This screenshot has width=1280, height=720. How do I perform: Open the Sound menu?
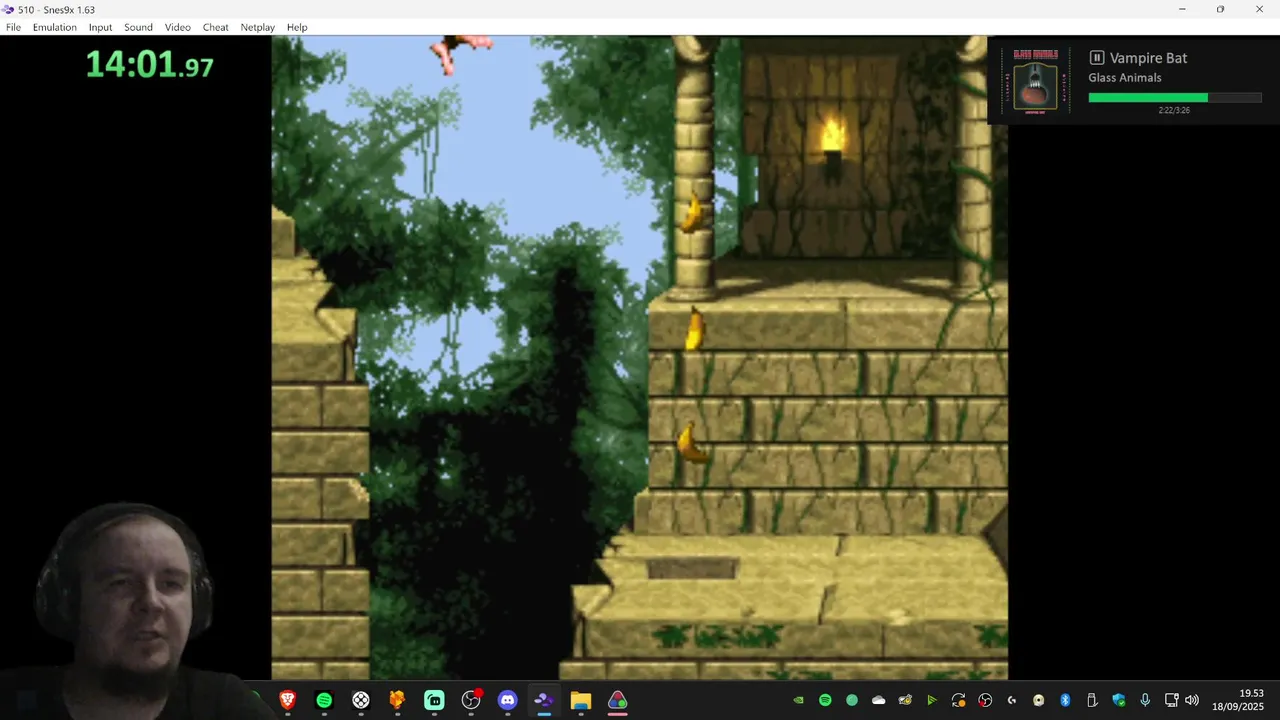pos(138,27)
